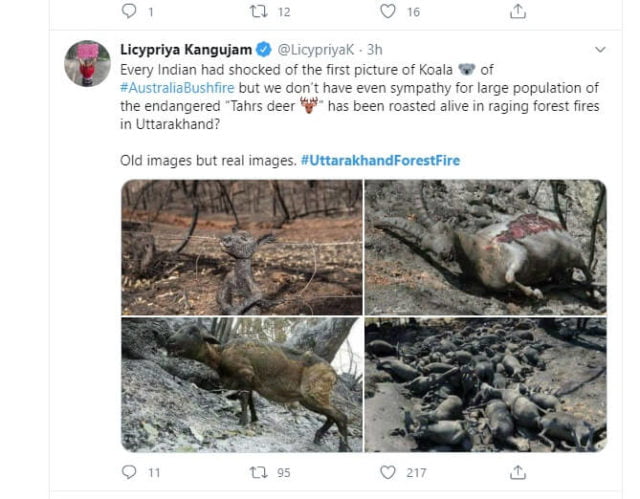Share Licypriya's Uttarakhand forest fire tweet
640x499 pixels.
(518, 471)
